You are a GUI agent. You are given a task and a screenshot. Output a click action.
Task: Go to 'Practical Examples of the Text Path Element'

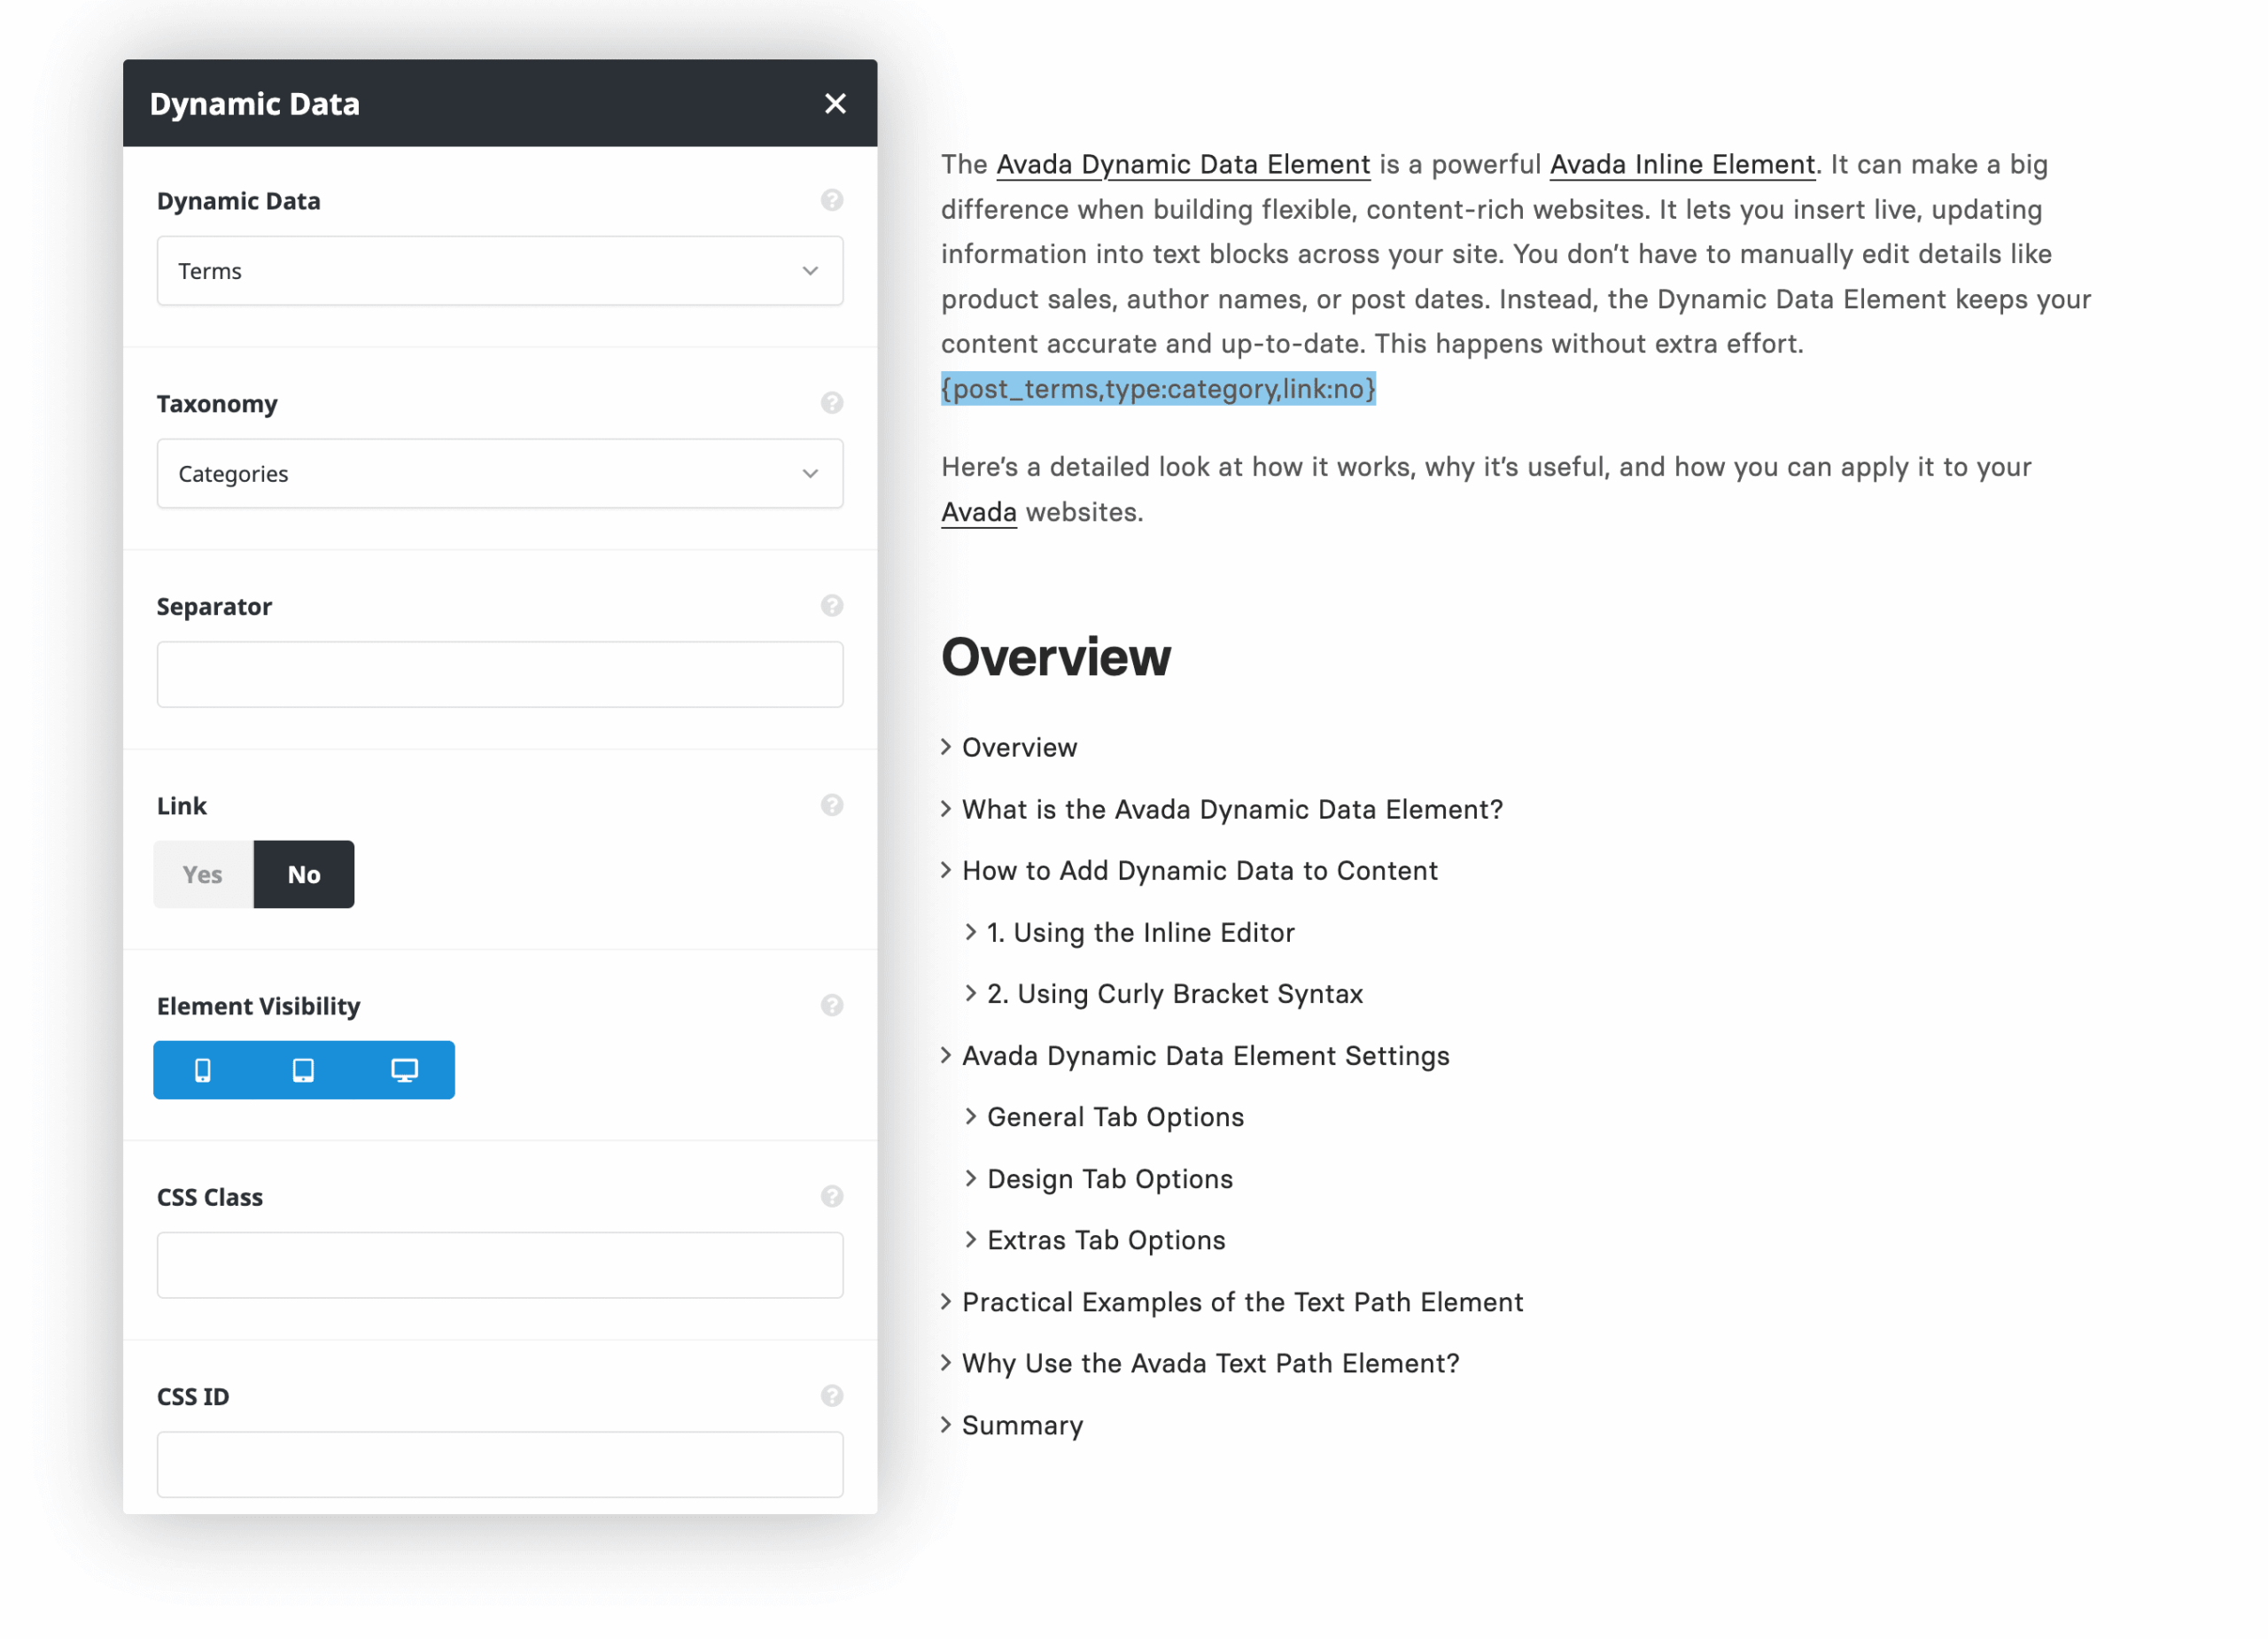pos(1242,1302)
